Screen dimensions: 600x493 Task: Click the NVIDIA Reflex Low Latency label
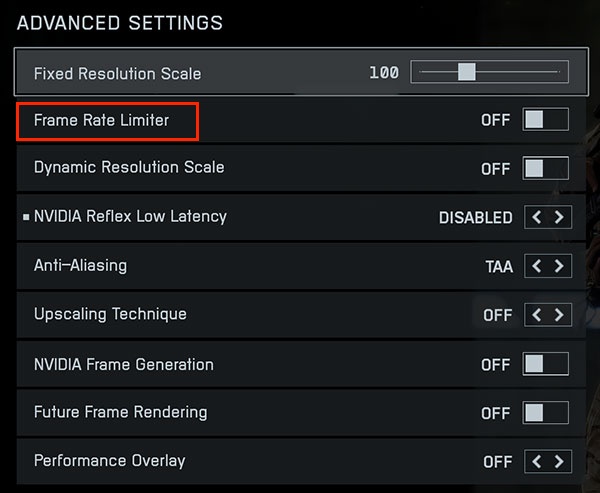(130, 216)
